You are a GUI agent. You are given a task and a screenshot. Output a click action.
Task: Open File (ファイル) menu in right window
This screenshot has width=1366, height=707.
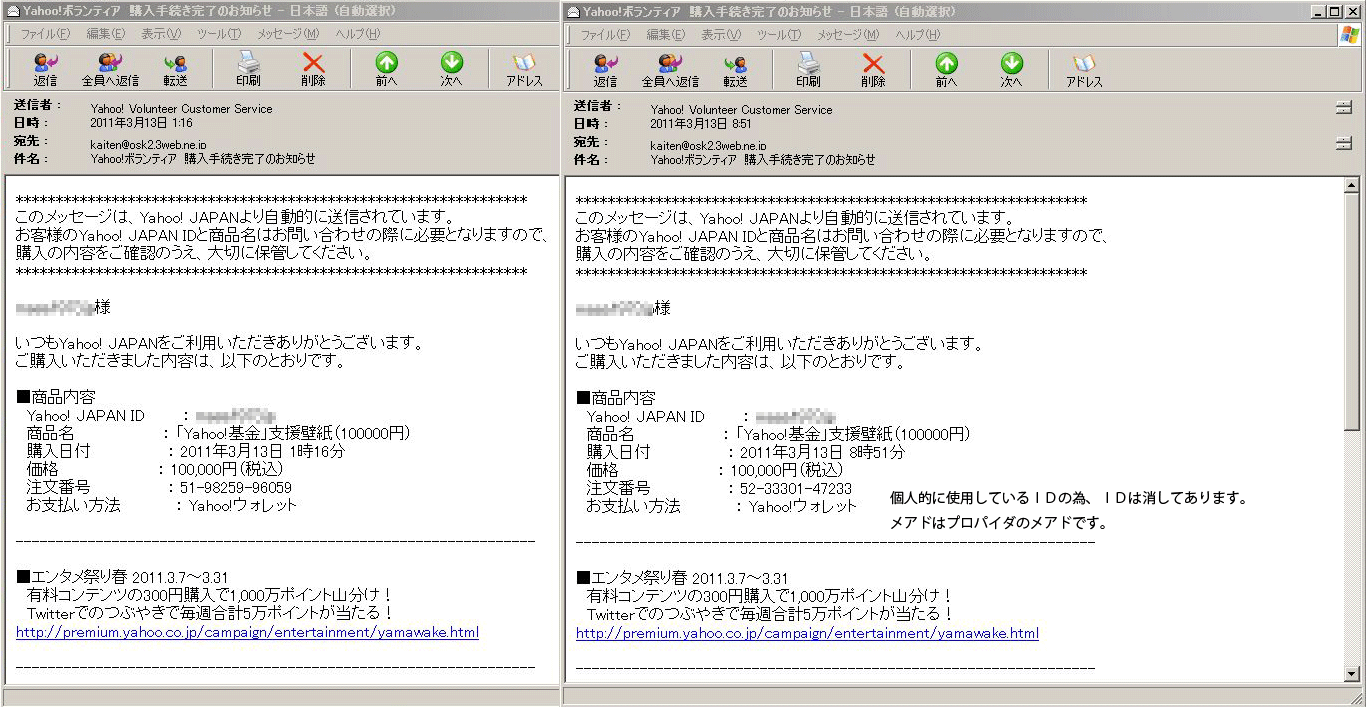pos(605,34)
